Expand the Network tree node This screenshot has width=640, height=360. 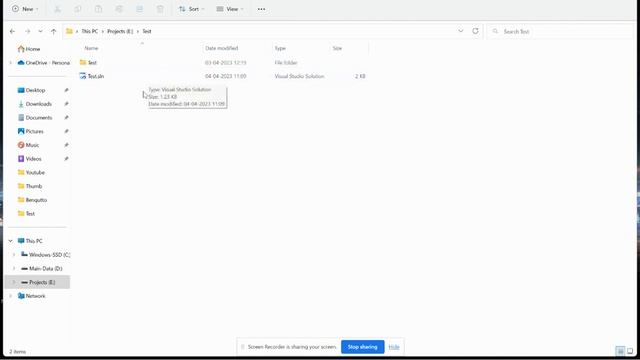pos(11,296)
